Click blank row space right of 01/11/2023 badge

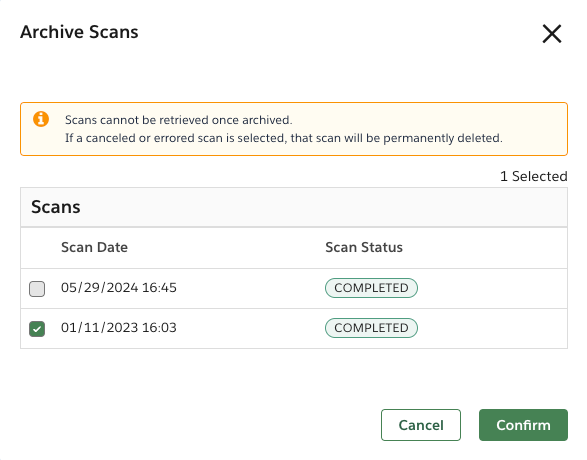pos(492,329)
